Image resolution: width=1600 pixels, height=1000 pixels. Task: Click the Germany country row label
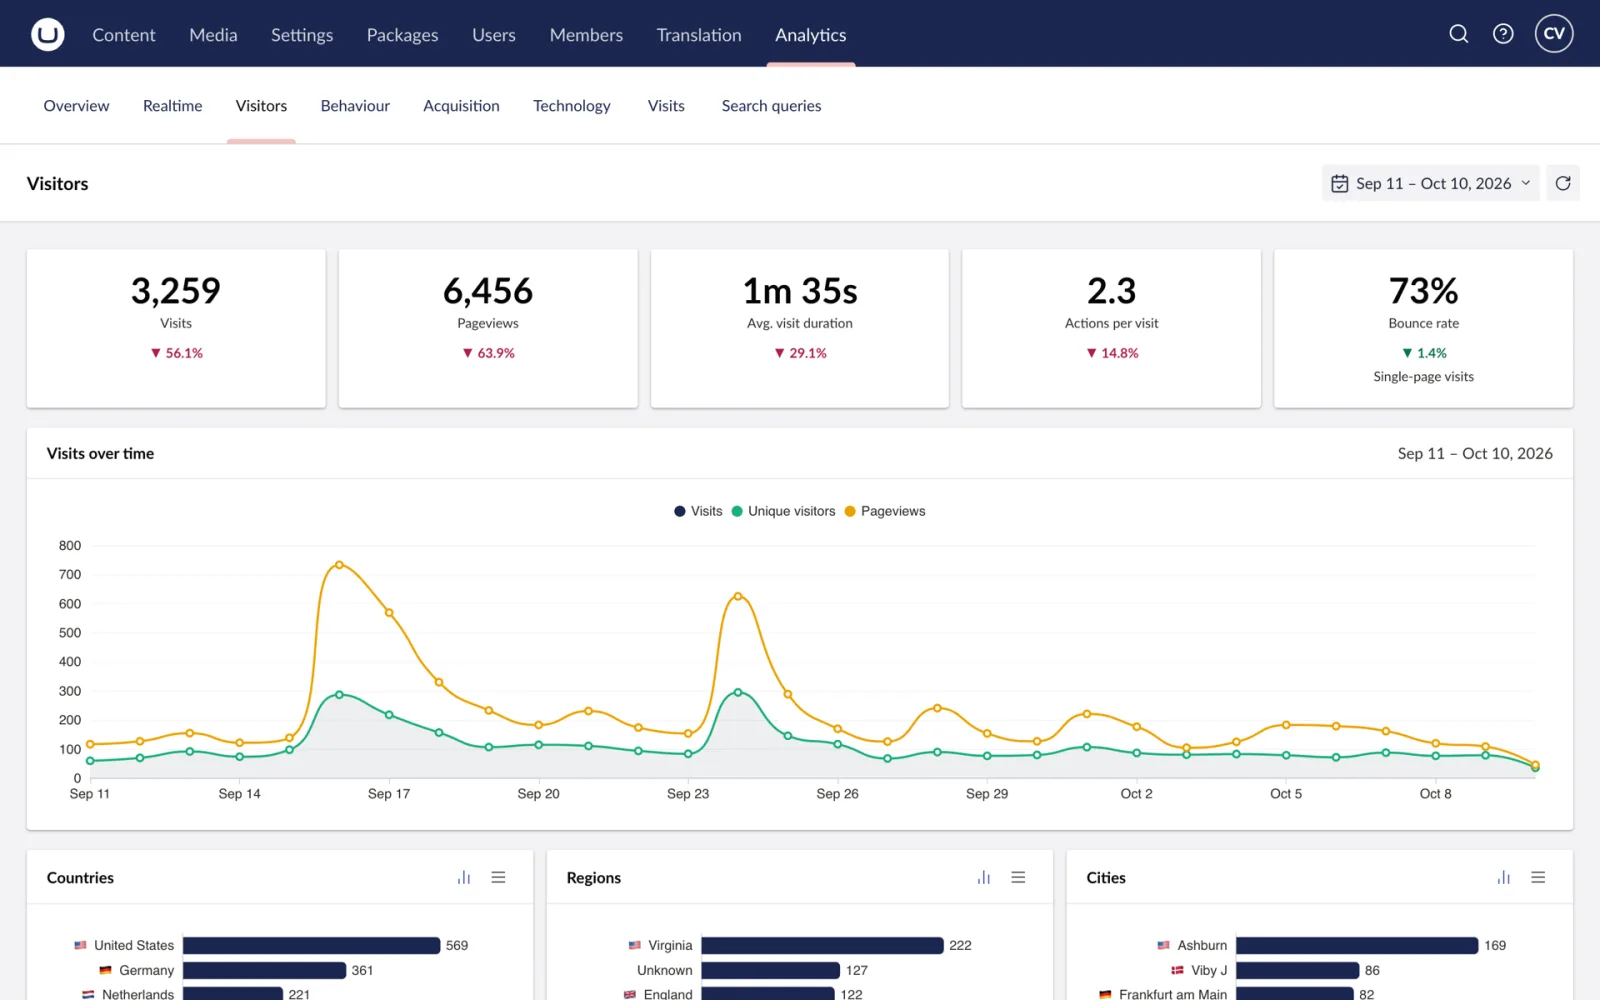pyautogui.click(x=146, y=970)
